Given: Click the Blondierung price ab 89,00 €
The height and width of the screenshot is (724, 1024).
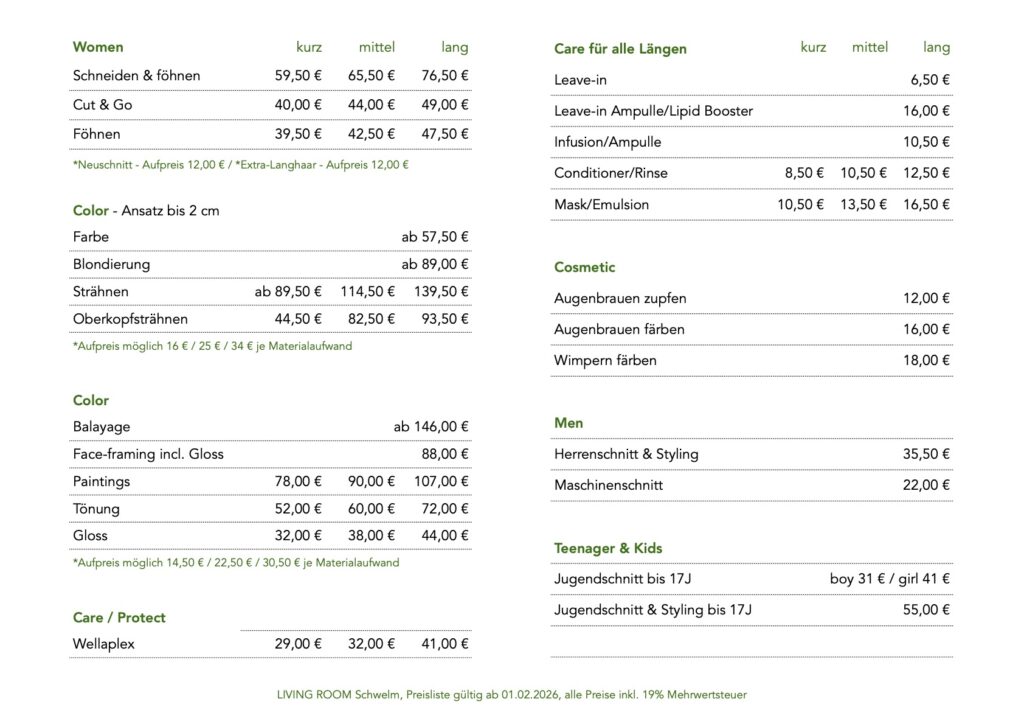Looking at the screenshot, I should point(435,264).
